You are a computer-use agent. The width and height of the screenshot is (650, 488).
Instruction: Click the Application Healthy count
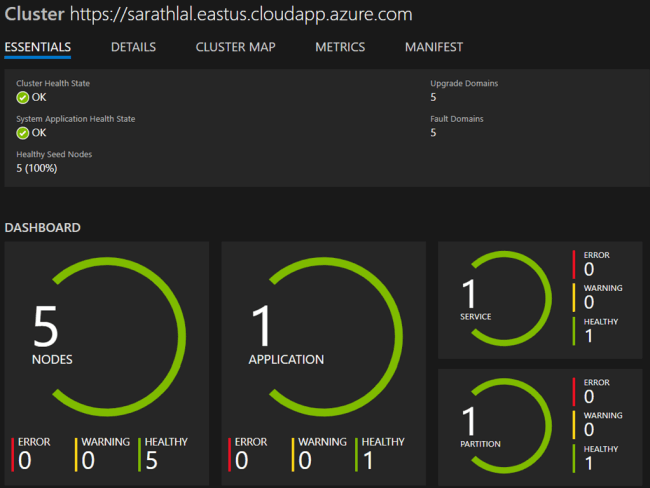(368, 460)
